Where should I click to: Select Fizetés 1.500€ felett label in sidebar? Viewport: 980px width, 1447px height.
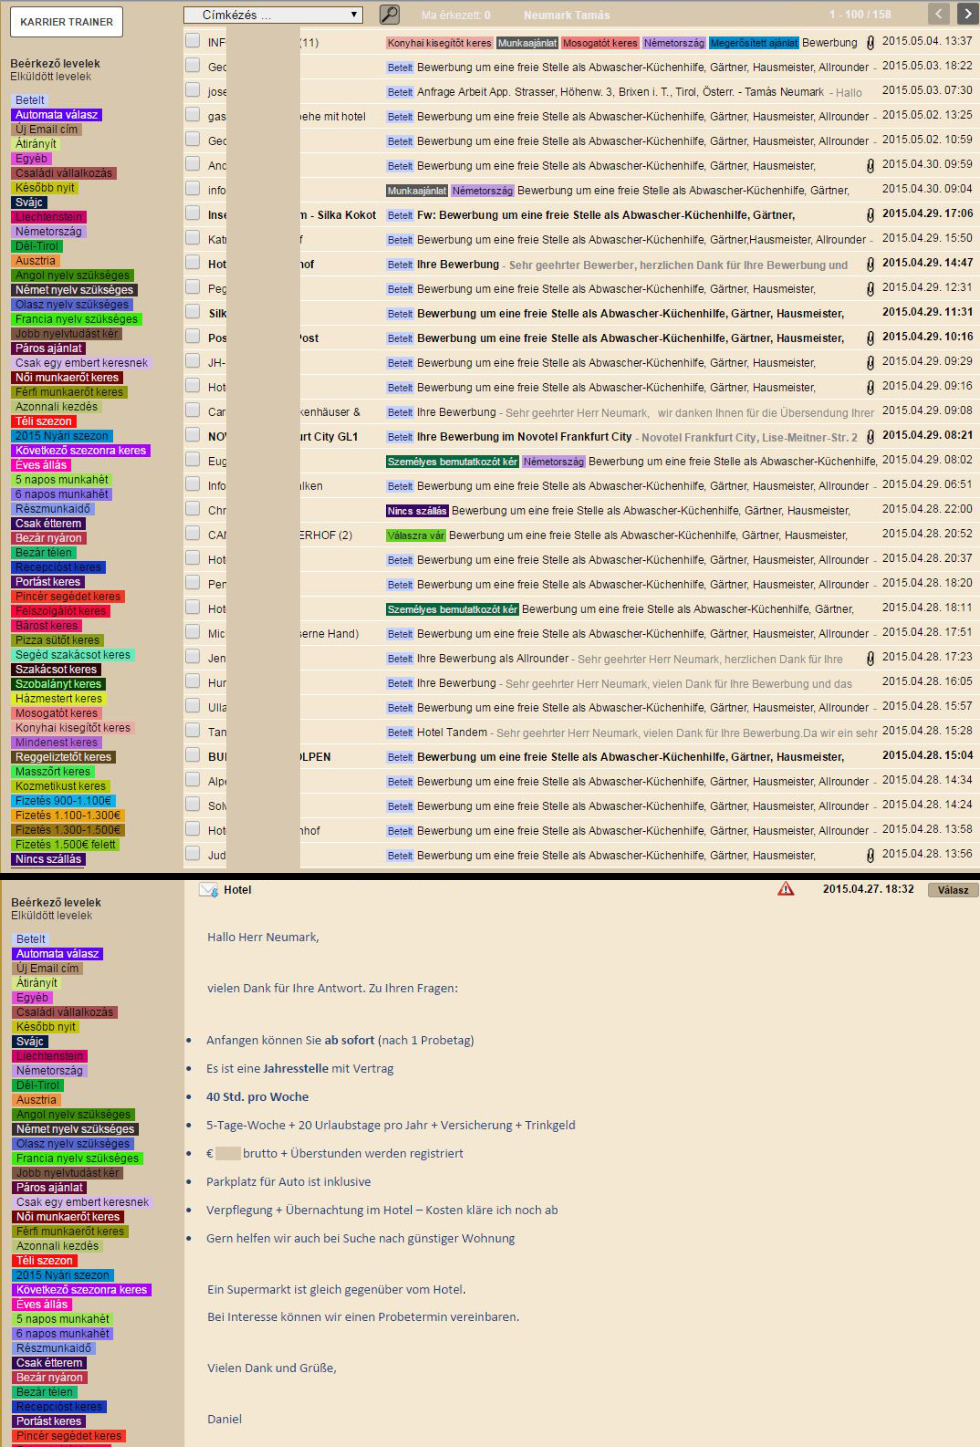tap(66, 845)
